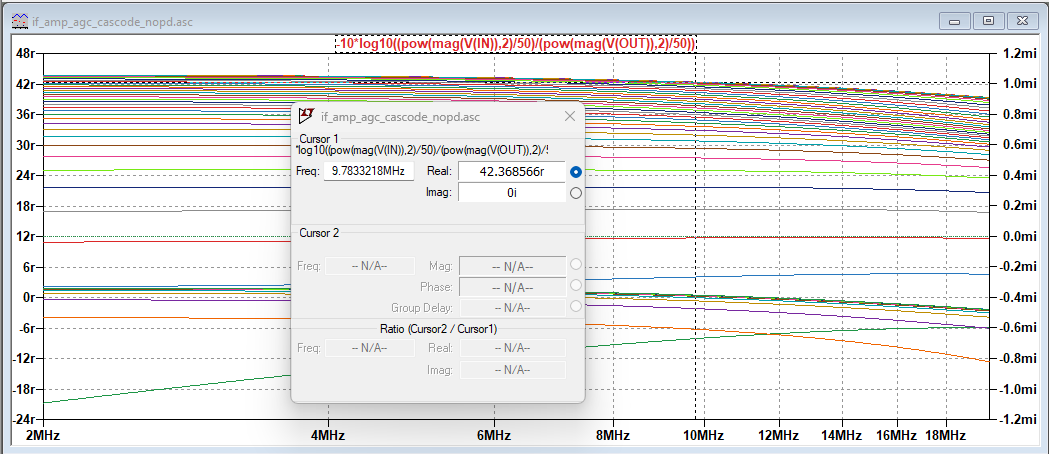Click the plot window title text
The image size is (1049, 454).
click(112, 22)
